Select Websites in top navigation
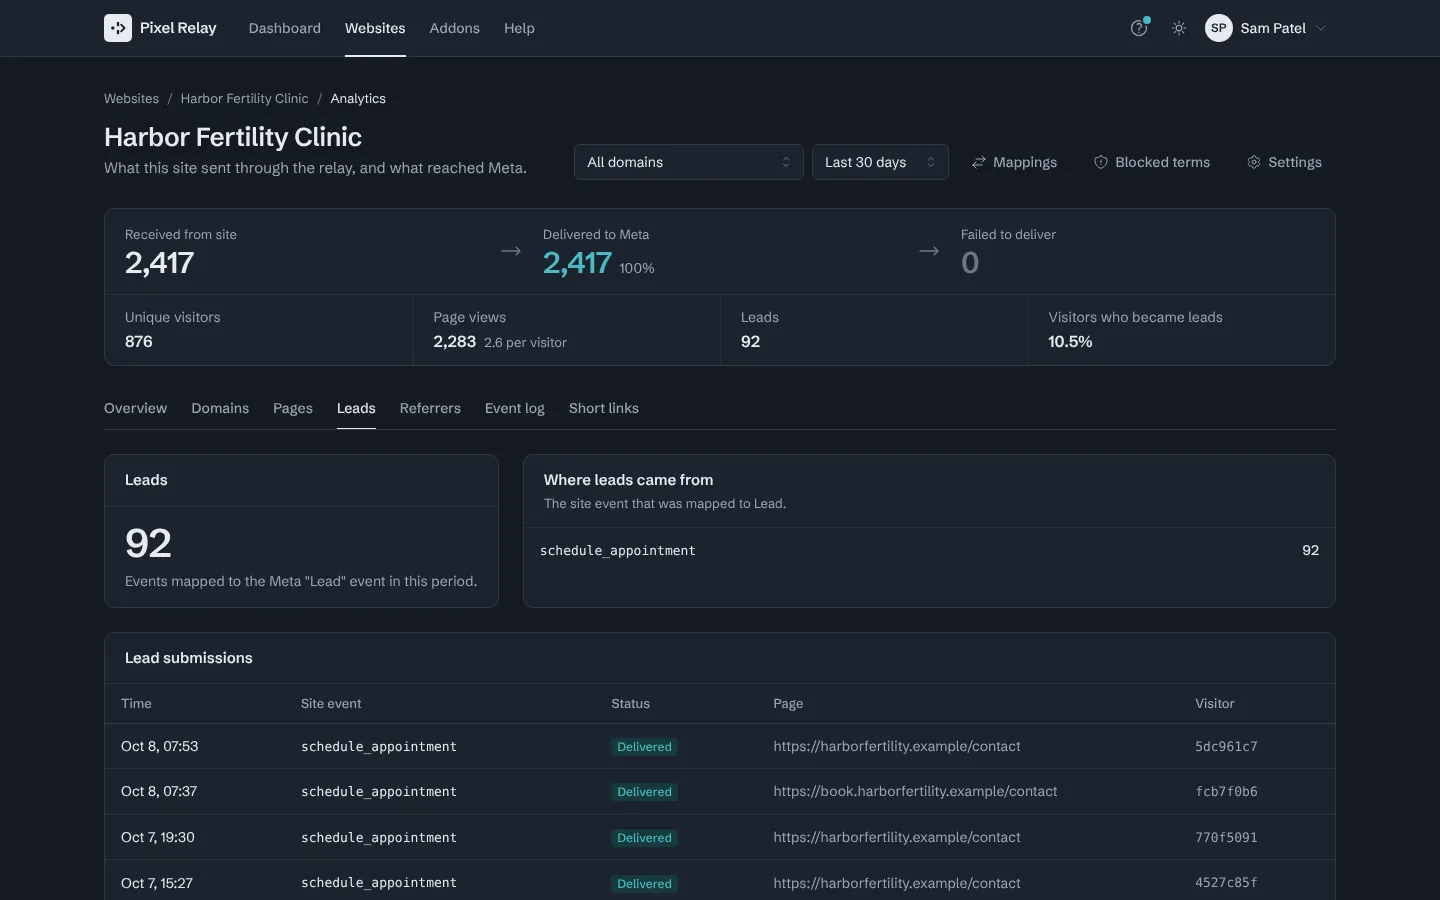The height and width of the screenshot is (900, 1440). coord(375,28)
